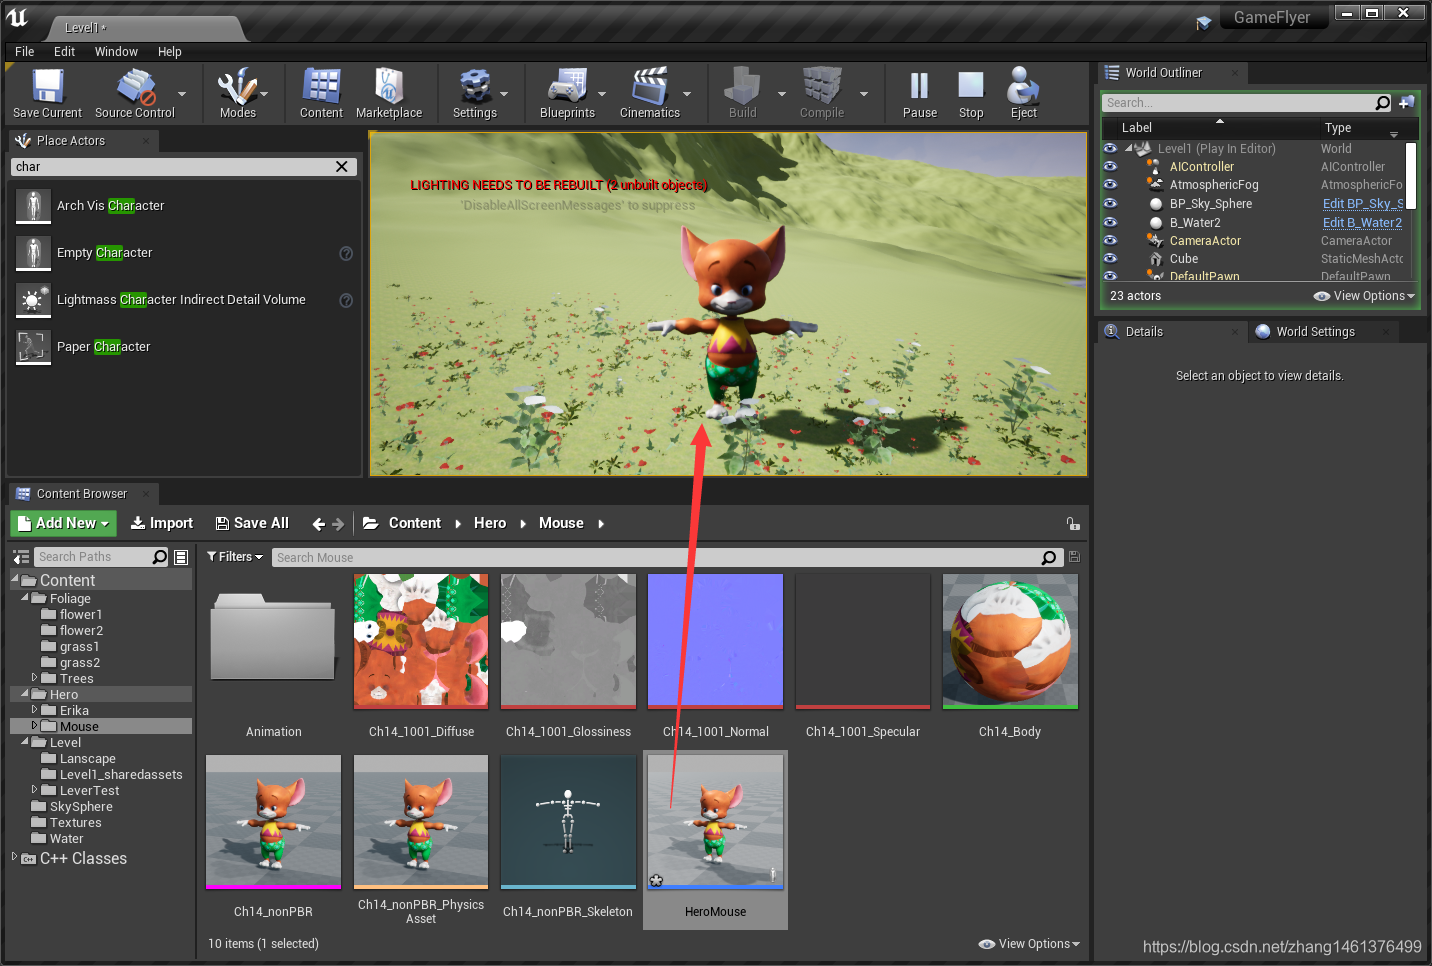Click the add folder icon in World Outliner

pyautogui.click(x=1407, y=103)
